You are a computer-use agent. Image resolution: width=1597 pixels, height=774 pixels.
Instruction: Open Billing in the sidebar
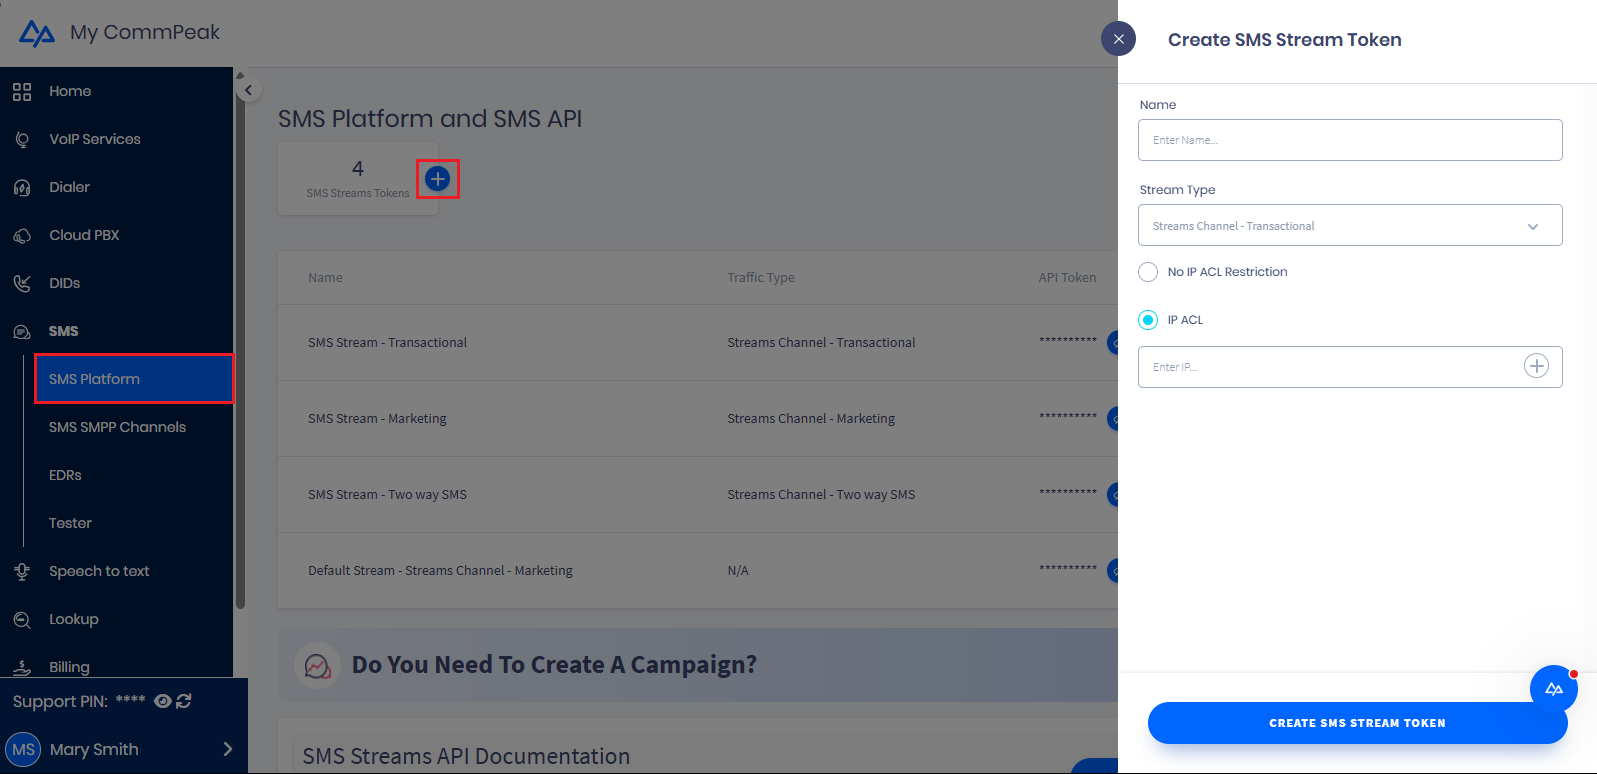click(69, 667)
